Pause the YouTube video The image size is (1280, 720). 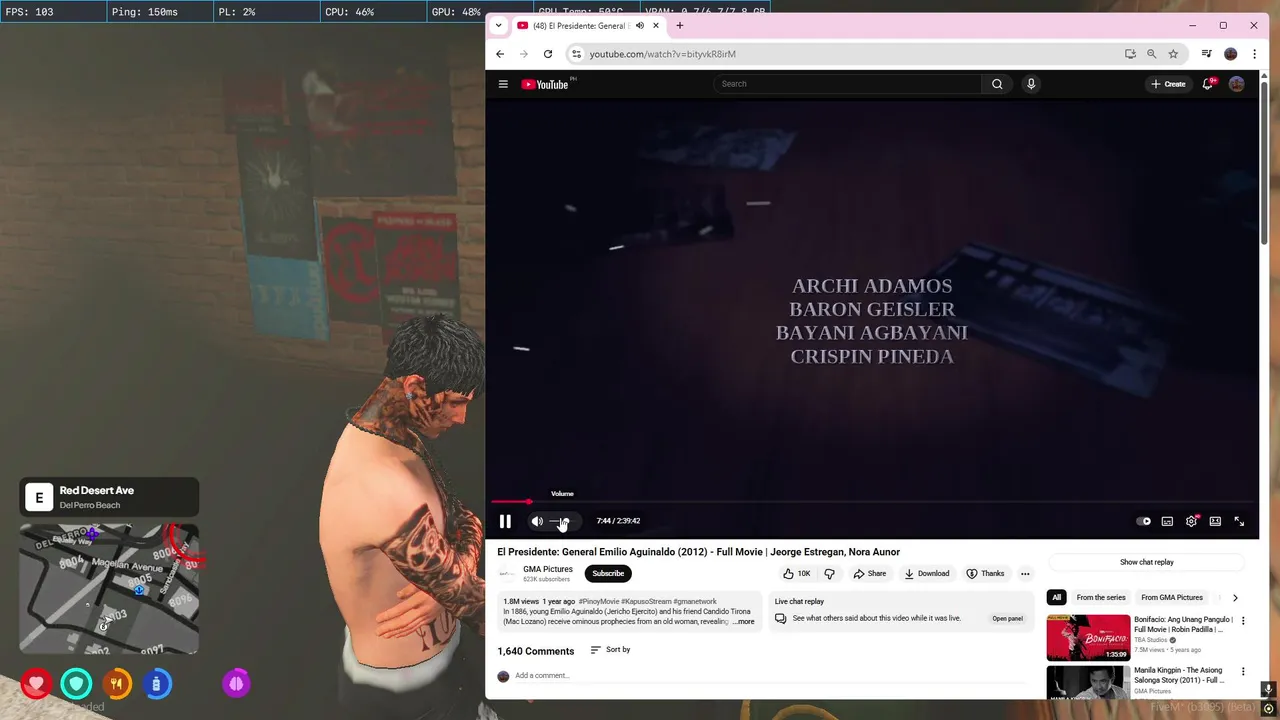pos(505,521)
